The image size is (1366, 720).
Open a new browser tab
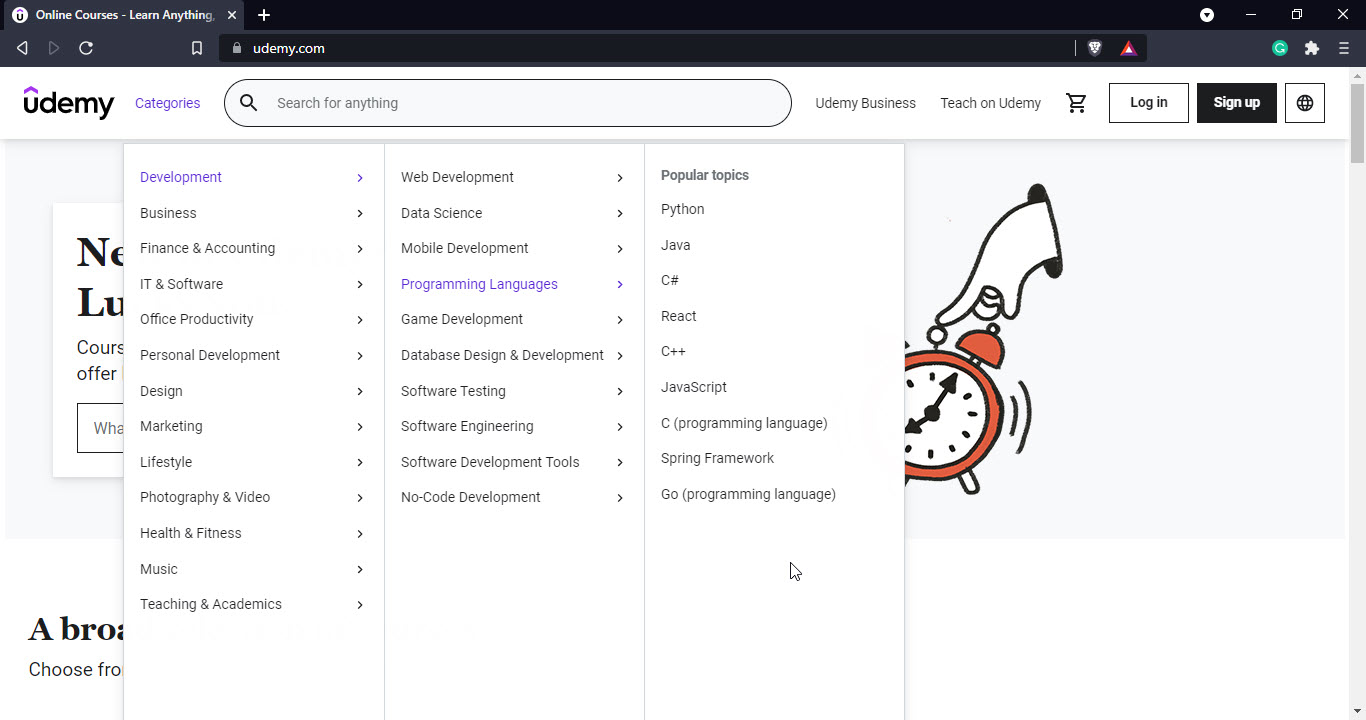(x=264, y=15)
